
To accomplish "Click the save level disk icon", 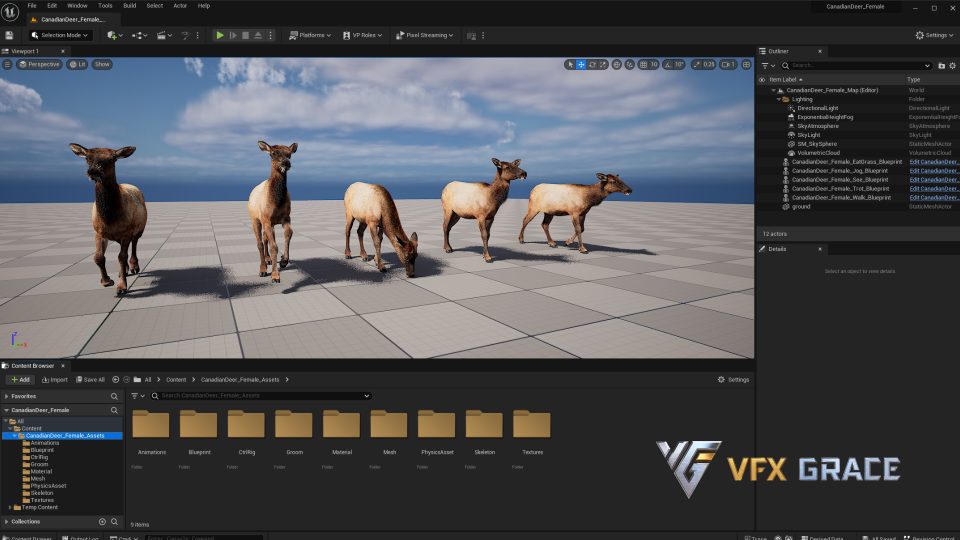I will pyautogui.click(x=9, y=35).
